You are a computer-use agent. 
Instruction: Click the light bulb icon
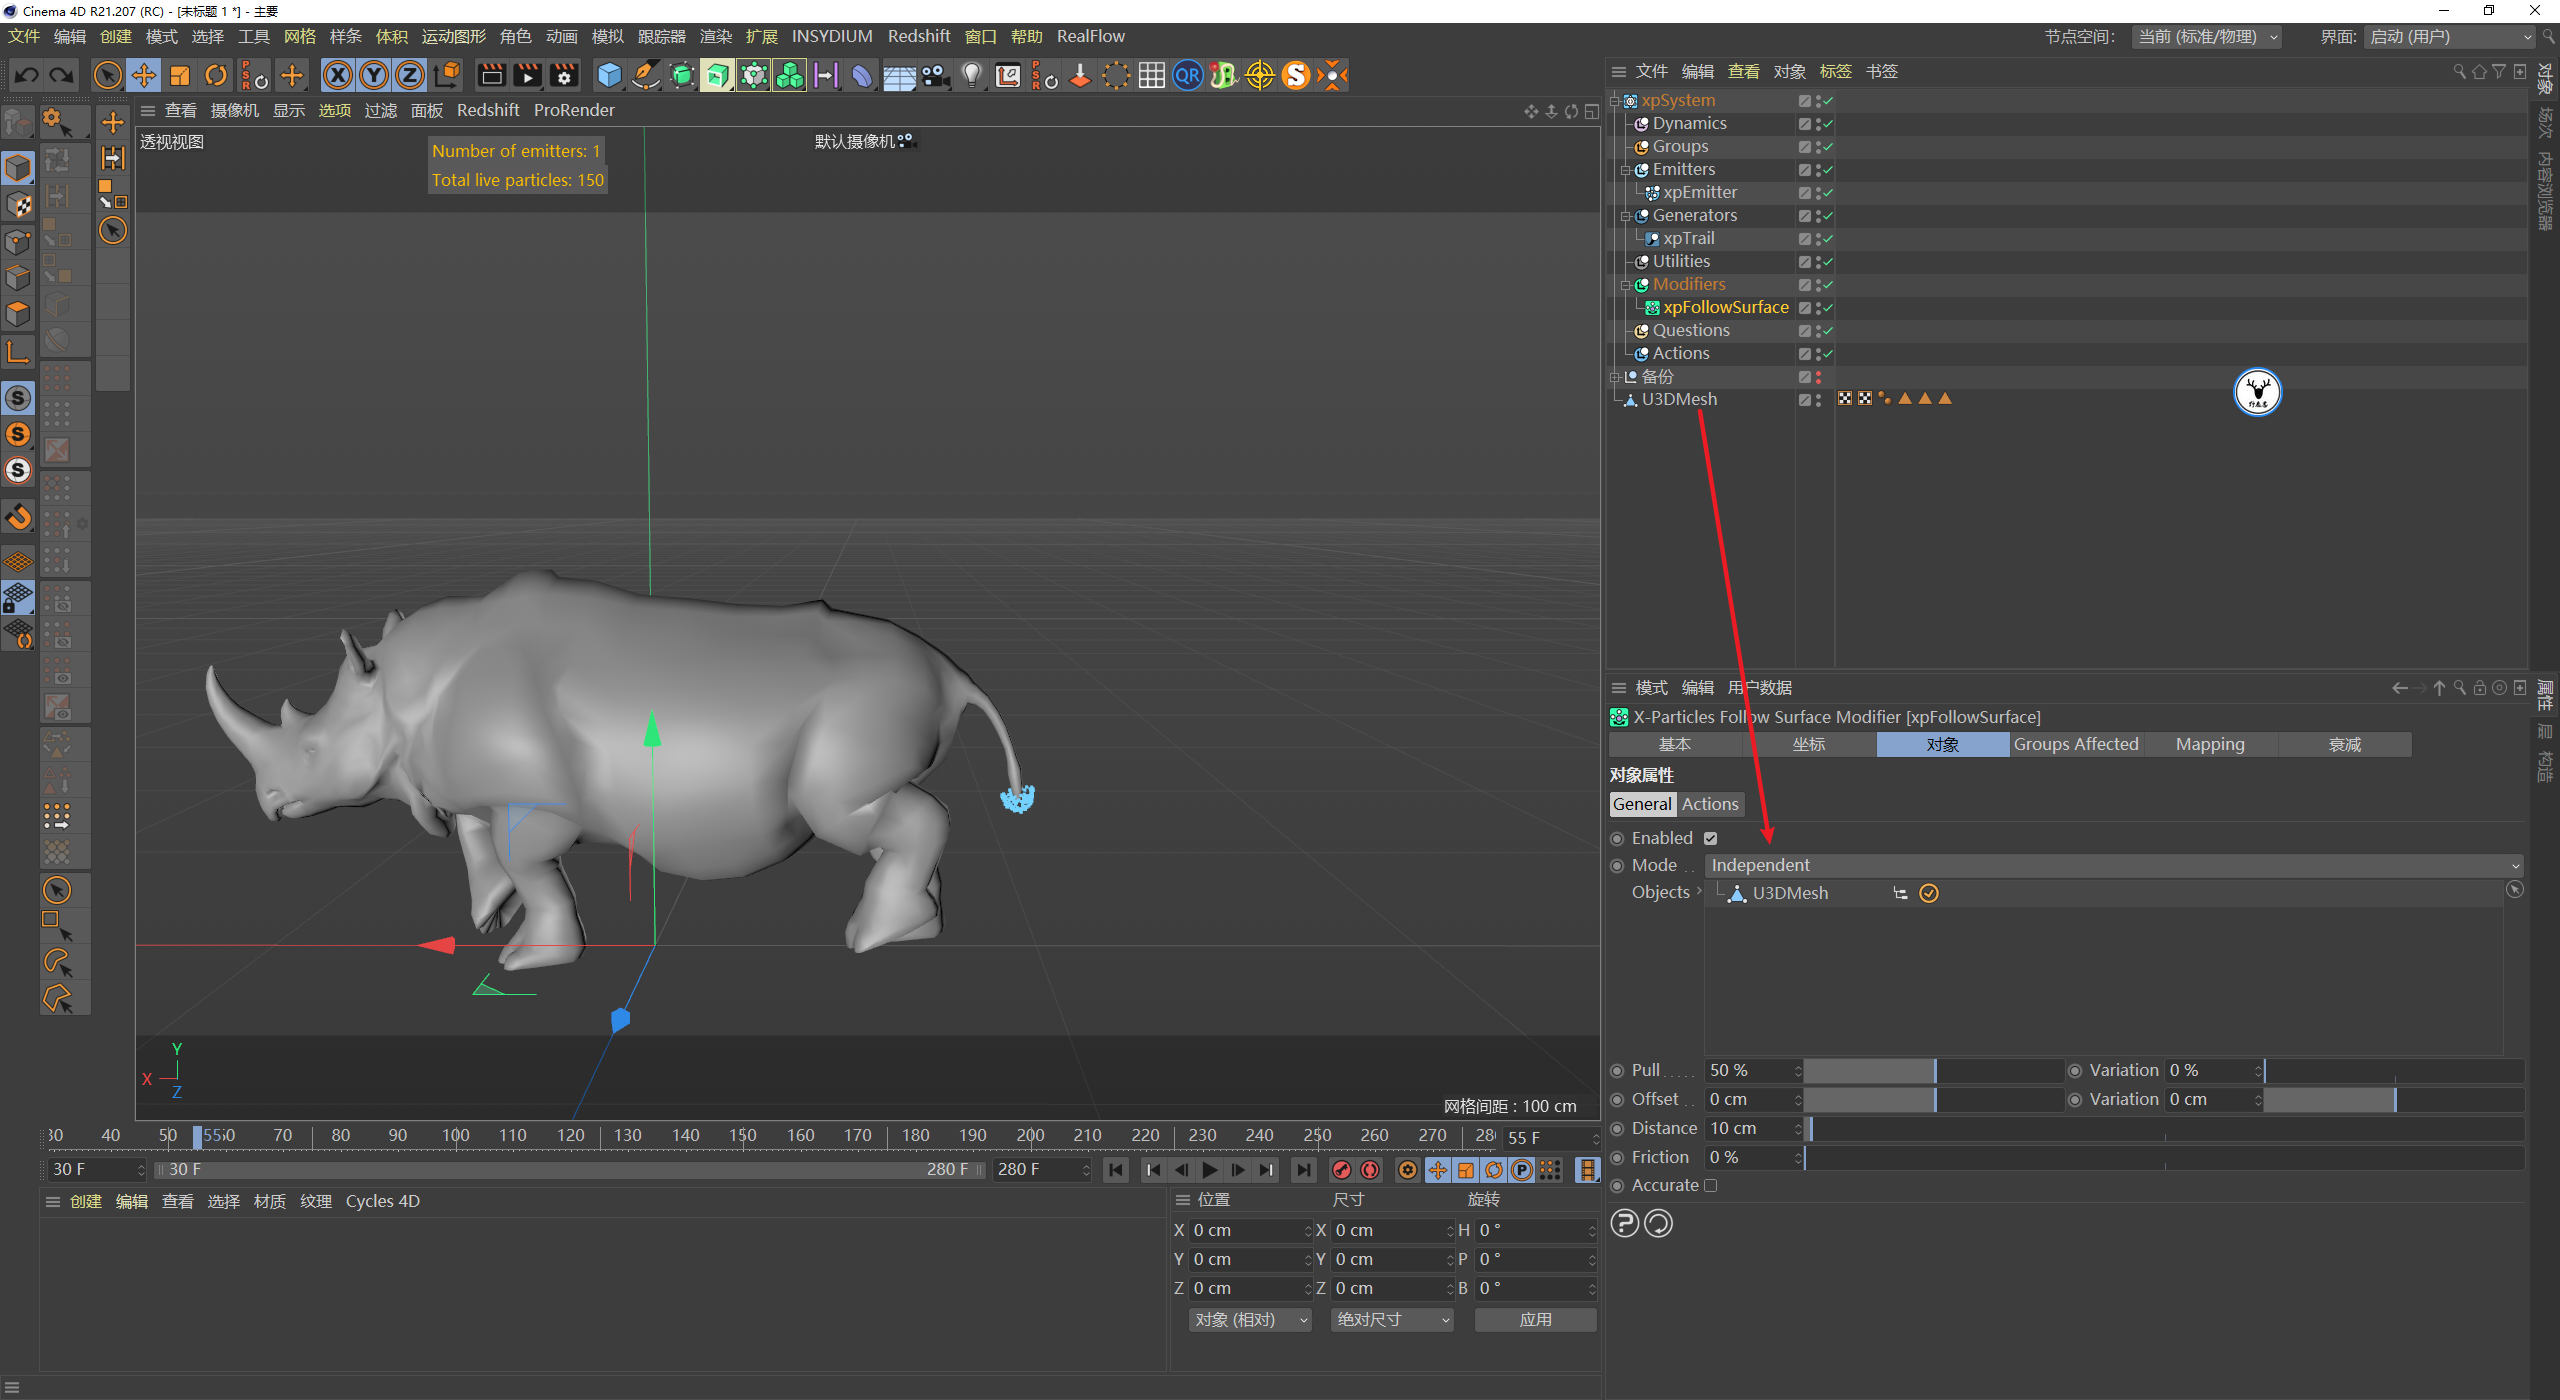(x=971, y=75)
